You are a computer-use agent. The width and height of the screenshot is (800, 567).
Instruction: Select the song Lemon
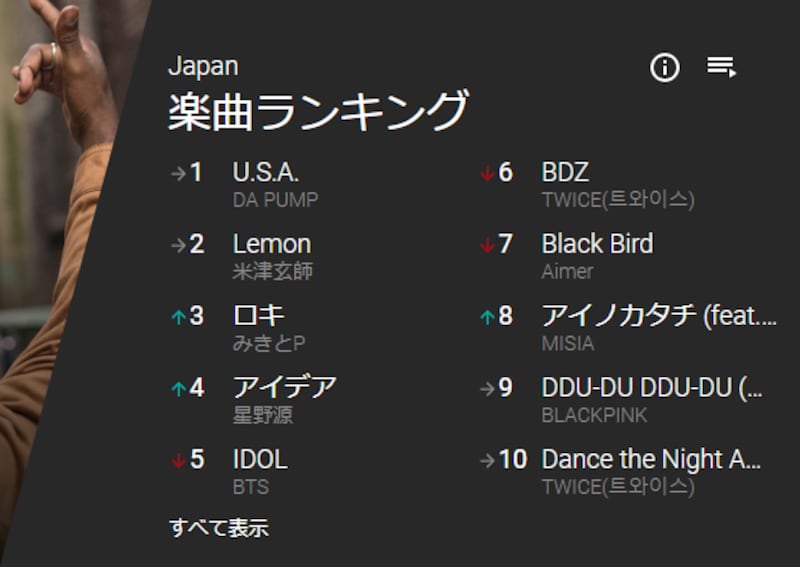tap(272, 244)
